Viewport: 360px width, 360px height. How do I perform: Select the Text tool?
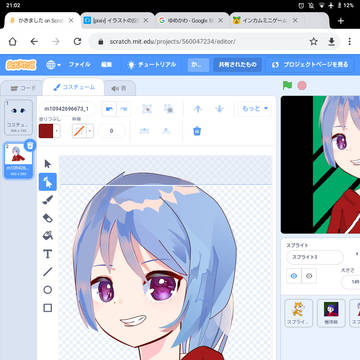48,254
